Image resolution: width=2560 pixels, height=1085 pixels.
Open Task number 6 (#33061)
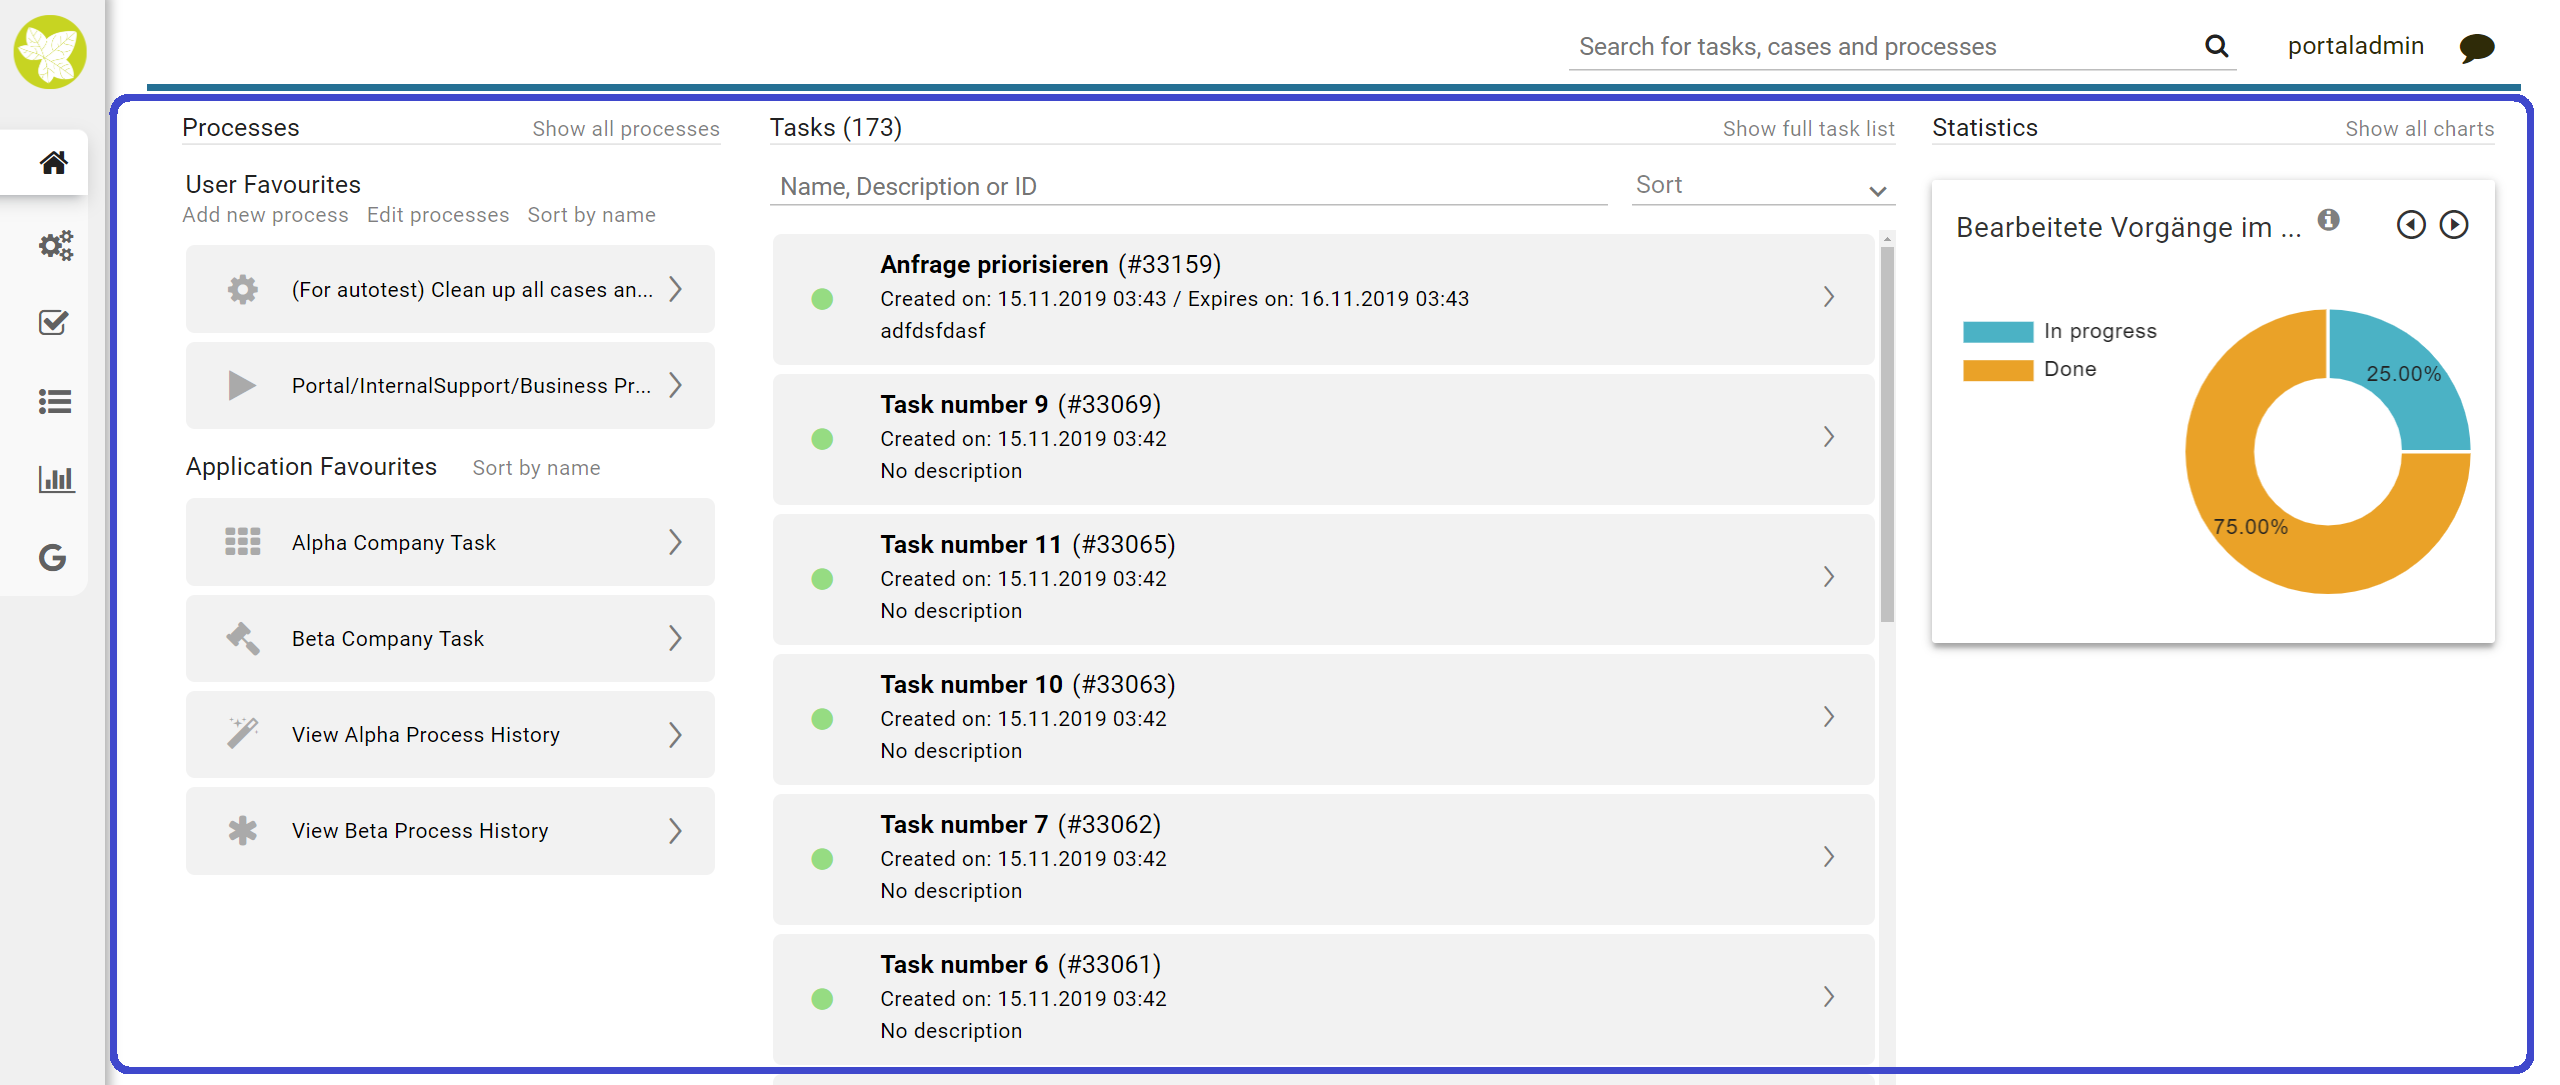pyautogui.click(x=1323, y=998)
